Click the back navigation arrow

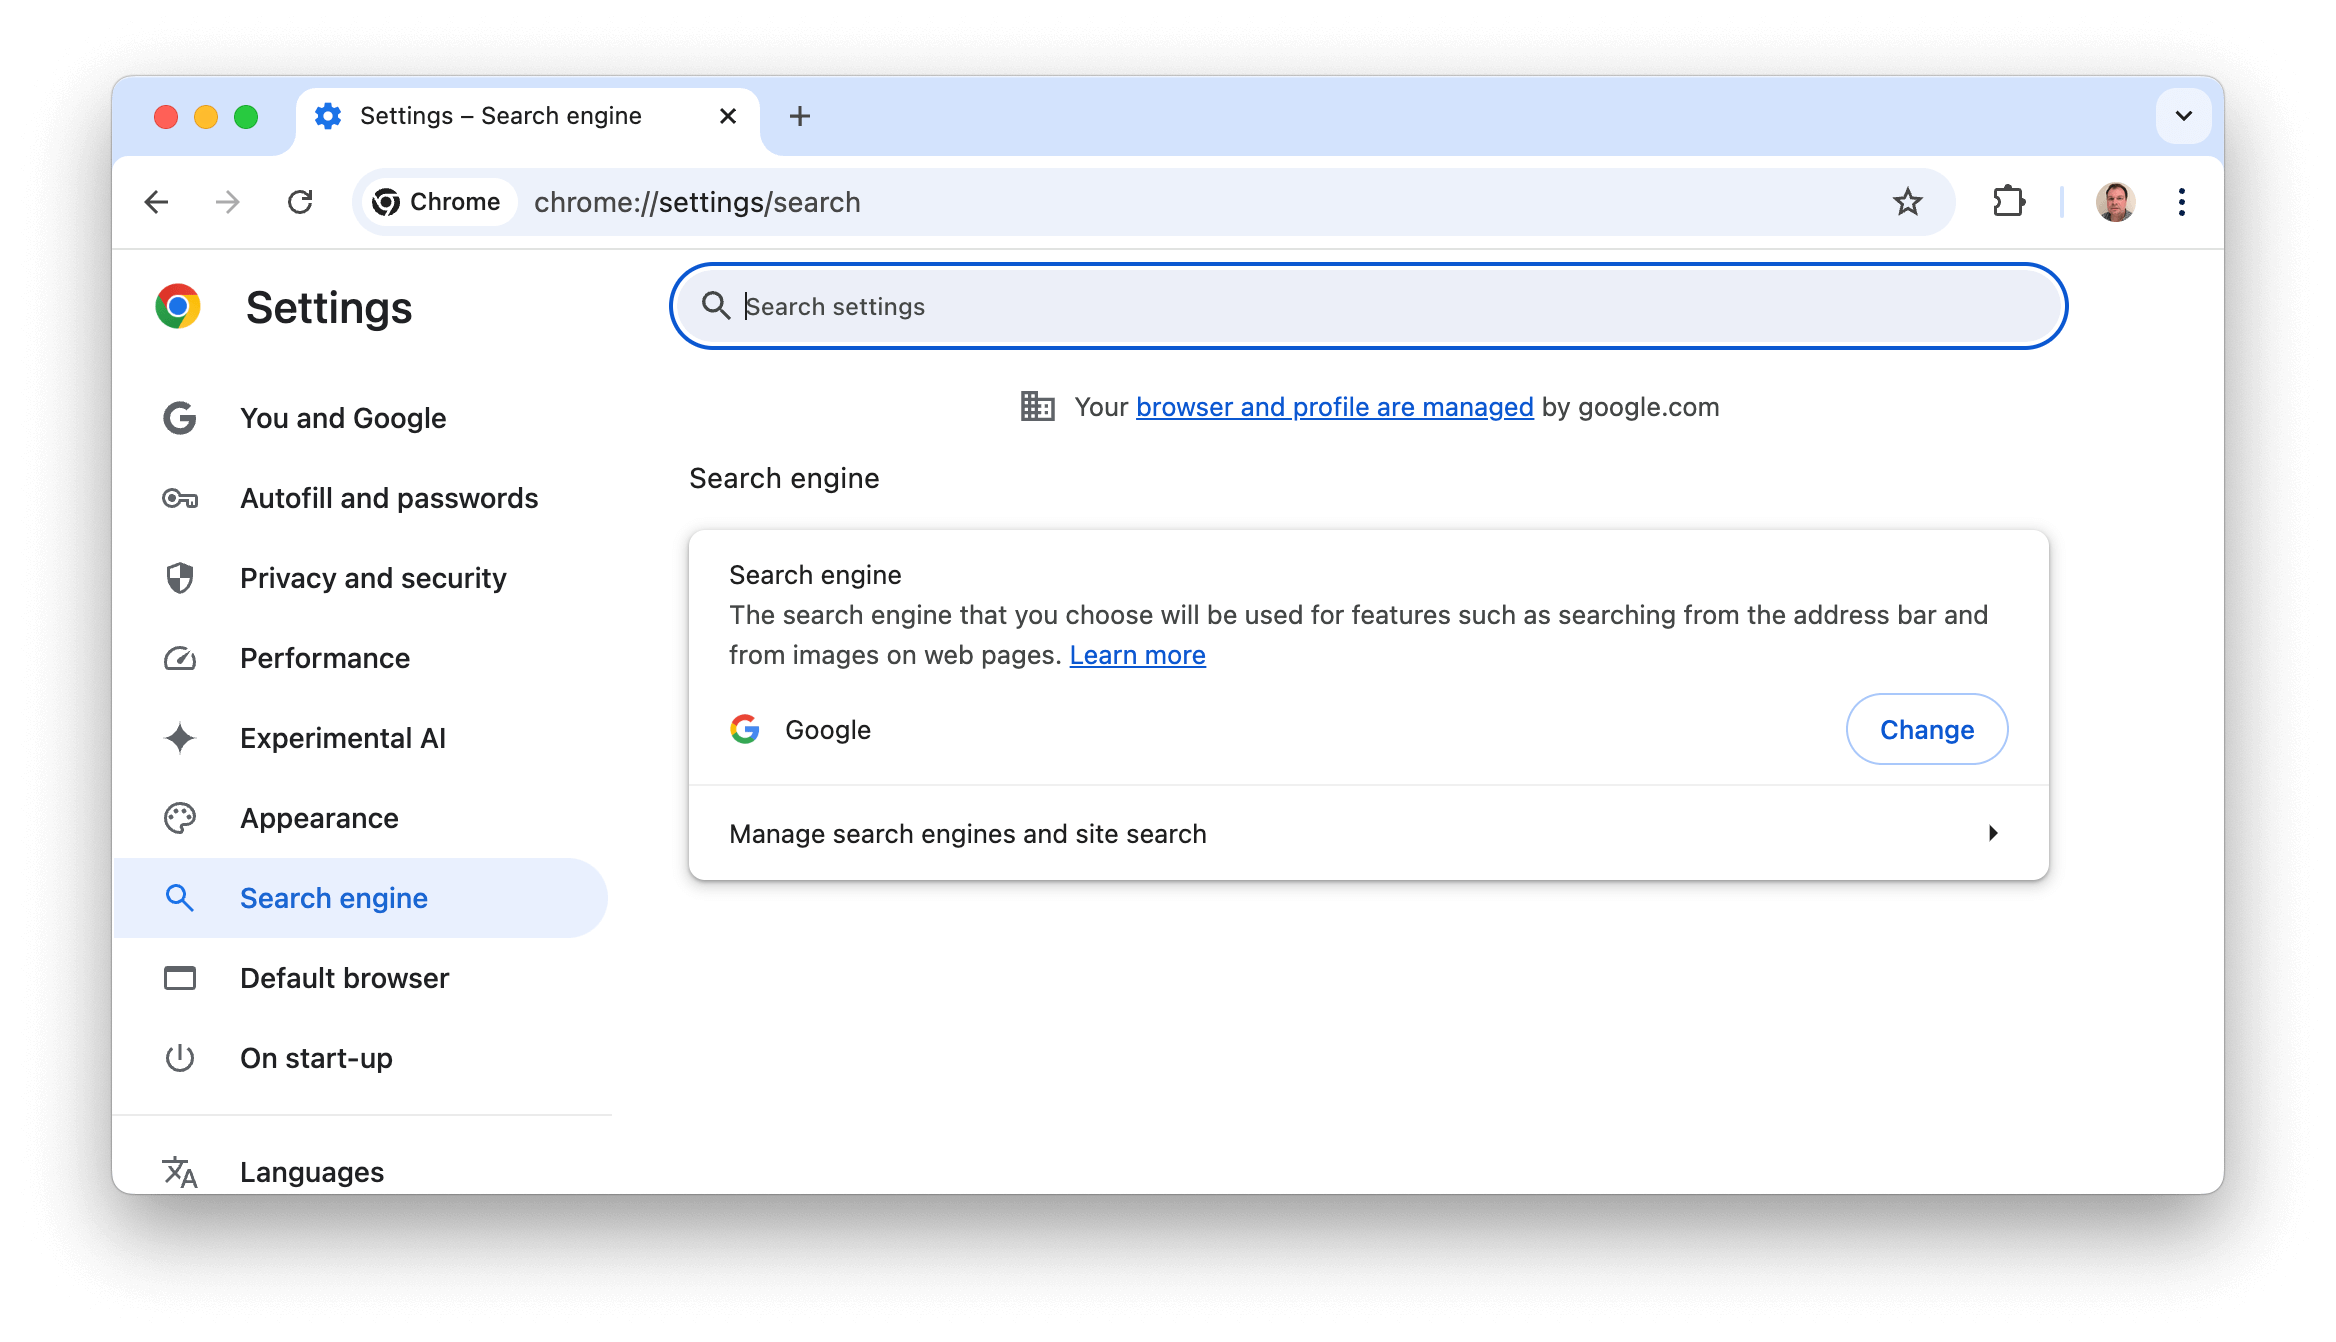[156, 201]
